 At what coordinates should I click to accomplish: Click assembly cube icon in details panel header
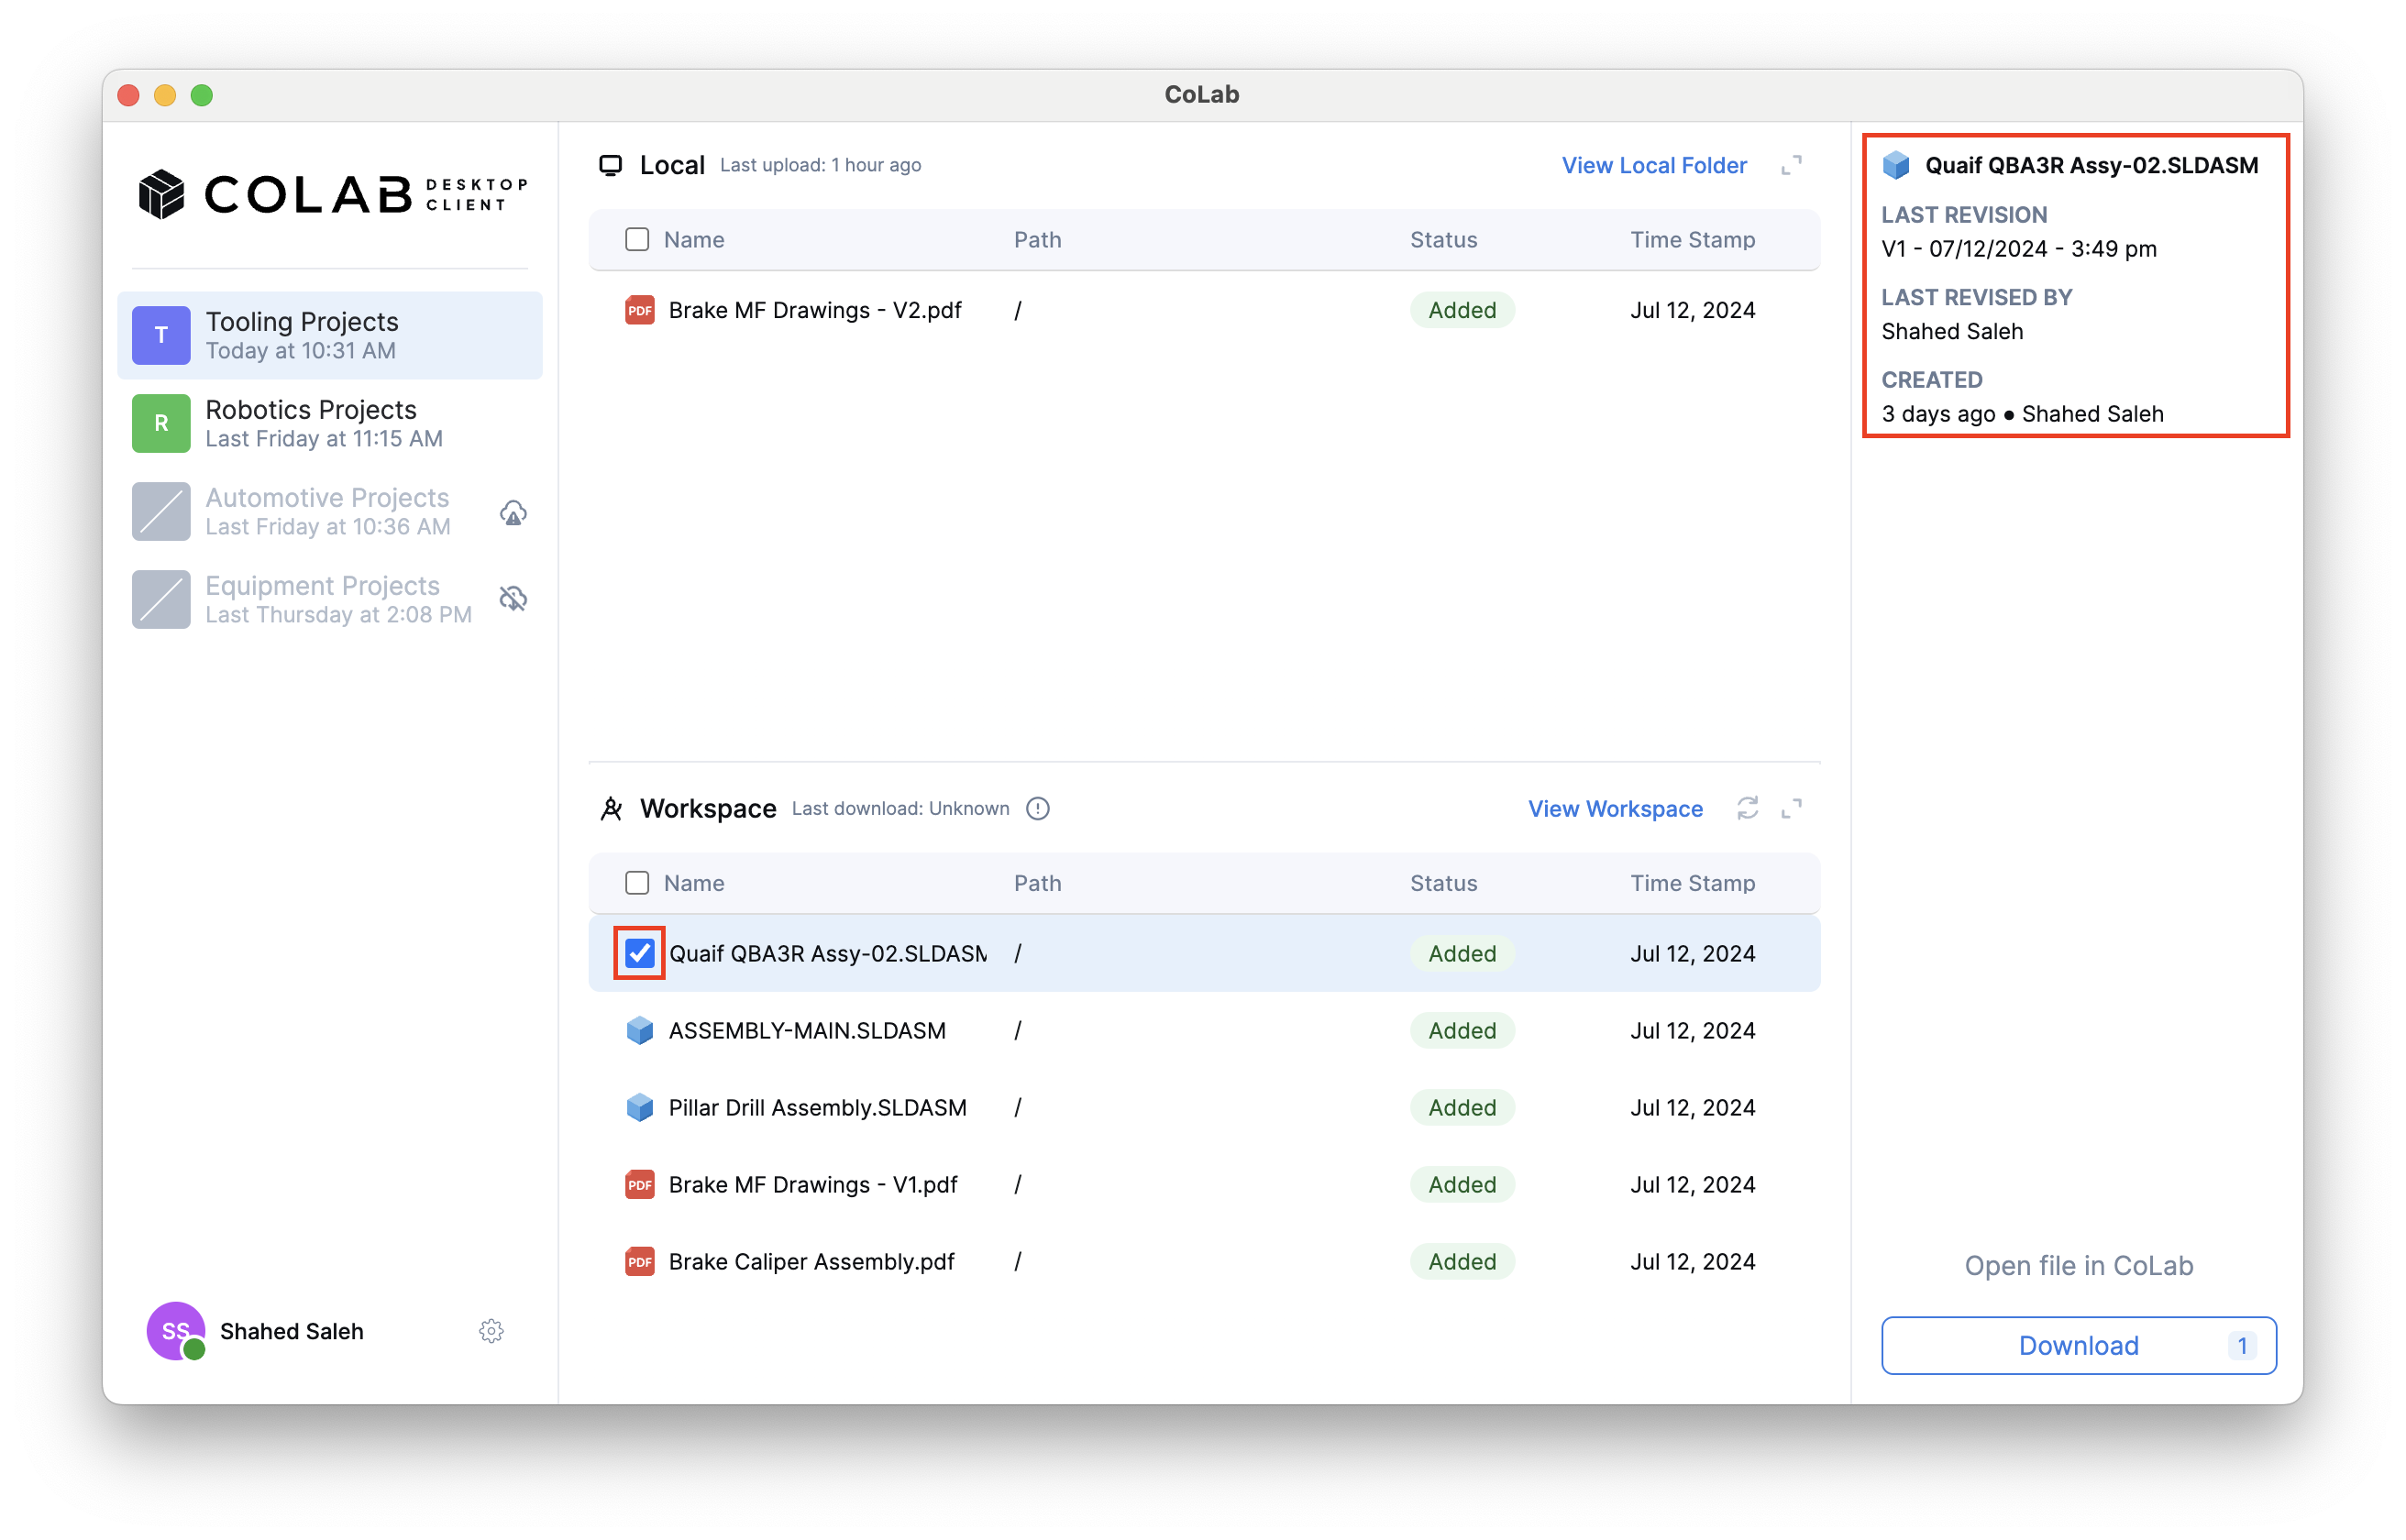coord(1896,165)
